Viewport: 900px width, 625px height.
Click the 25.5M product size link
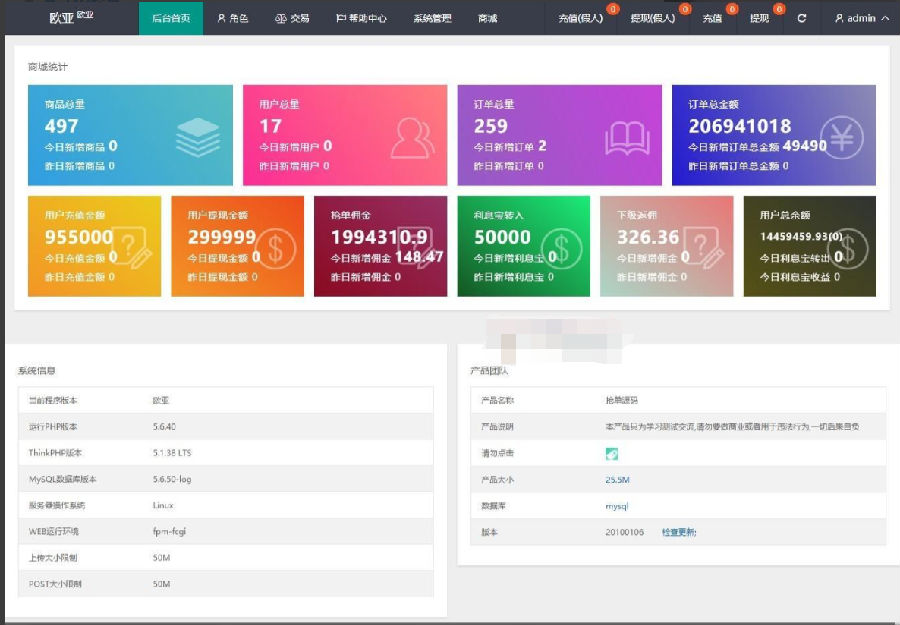[618, 480]
